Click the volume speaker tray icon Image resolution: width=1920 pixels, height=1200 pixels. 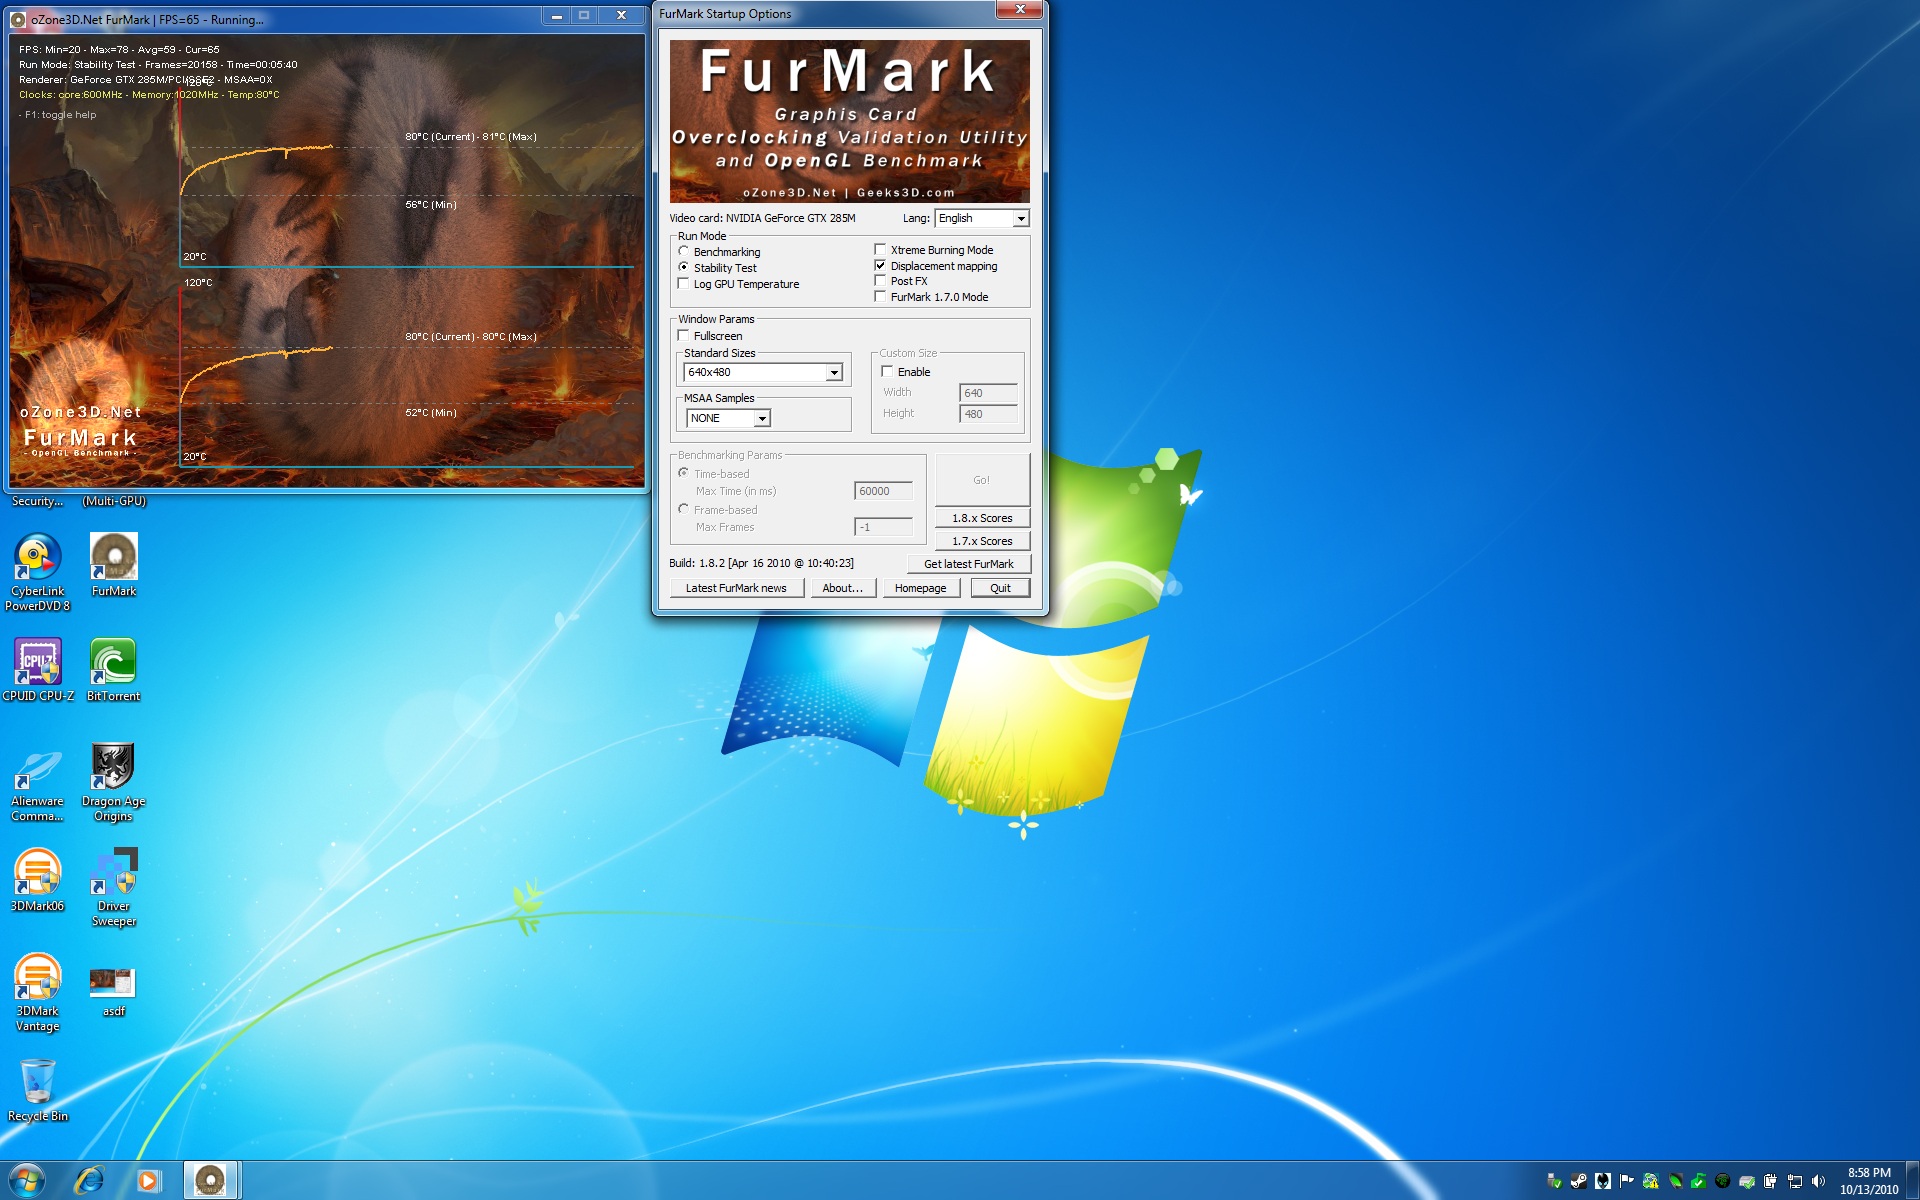1819,1181
